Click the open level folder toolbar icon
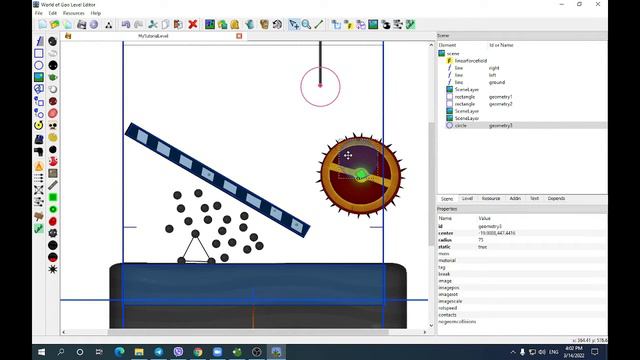640x360 pixels. 55,24
